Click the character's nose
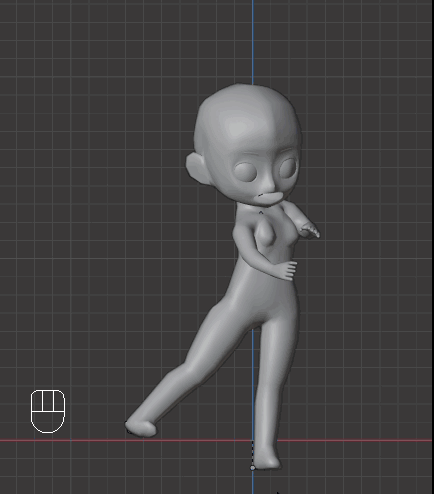 (269, 187)
